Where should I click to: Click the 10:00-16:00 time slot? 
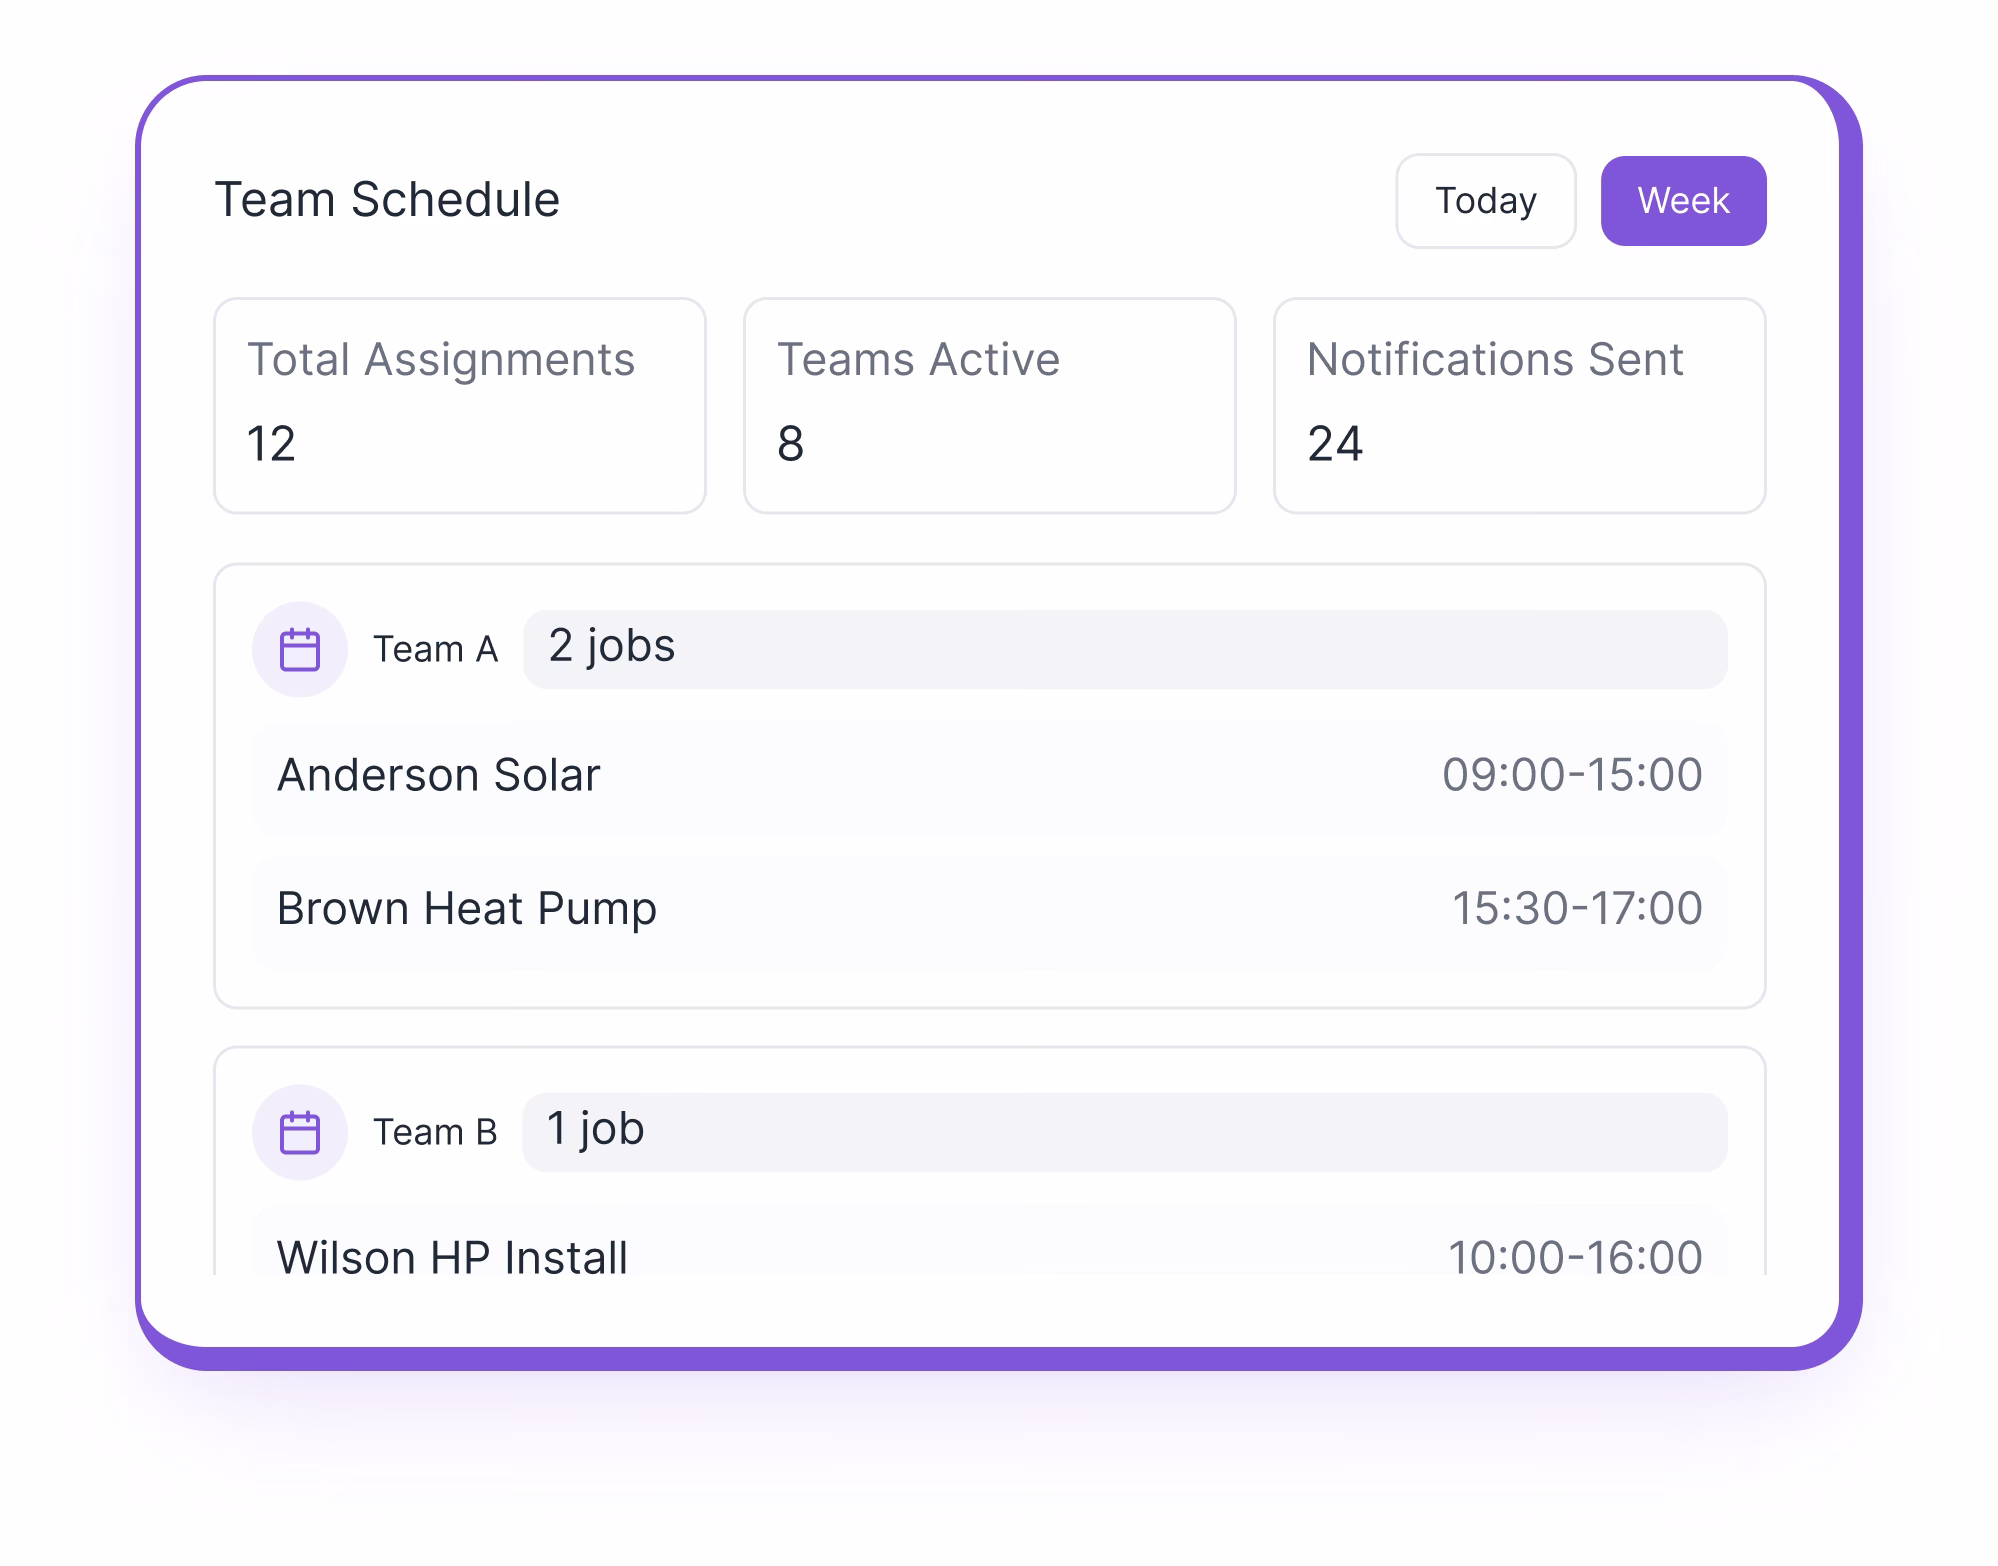pyautogui.click(x=1575, y=1256)
